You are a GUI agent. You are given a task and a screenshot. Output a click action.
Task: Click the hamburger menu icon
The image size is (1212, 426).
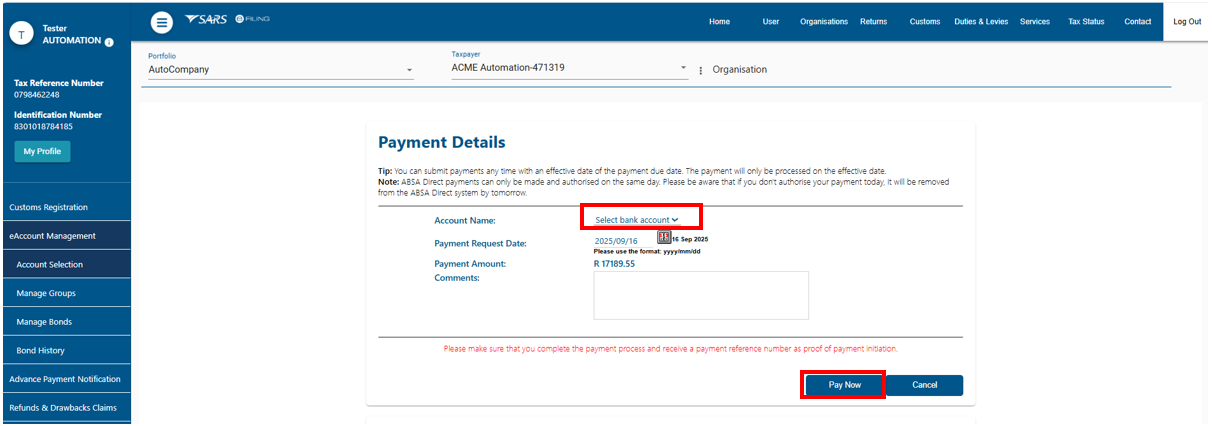click(162, 22)
